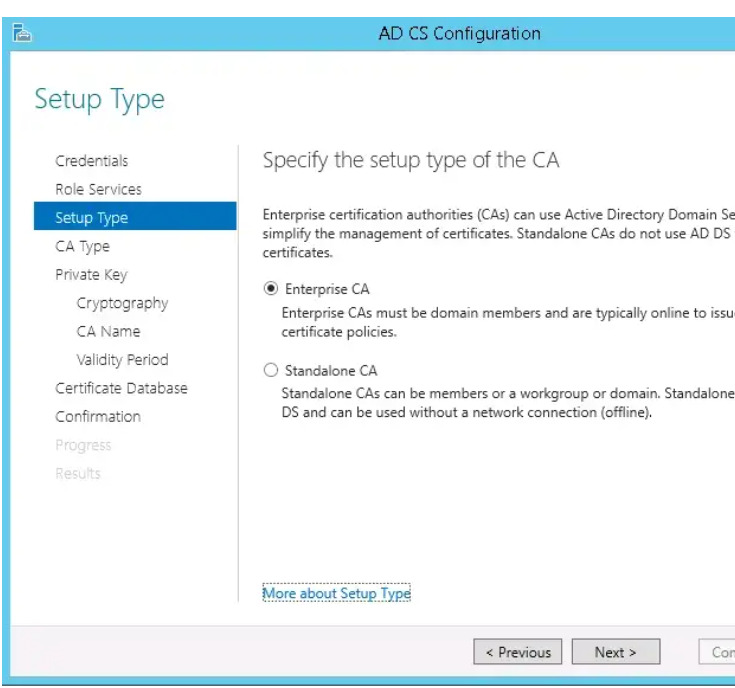Return using the Previous button
This screenshot has width=735, height=688.
518,652
